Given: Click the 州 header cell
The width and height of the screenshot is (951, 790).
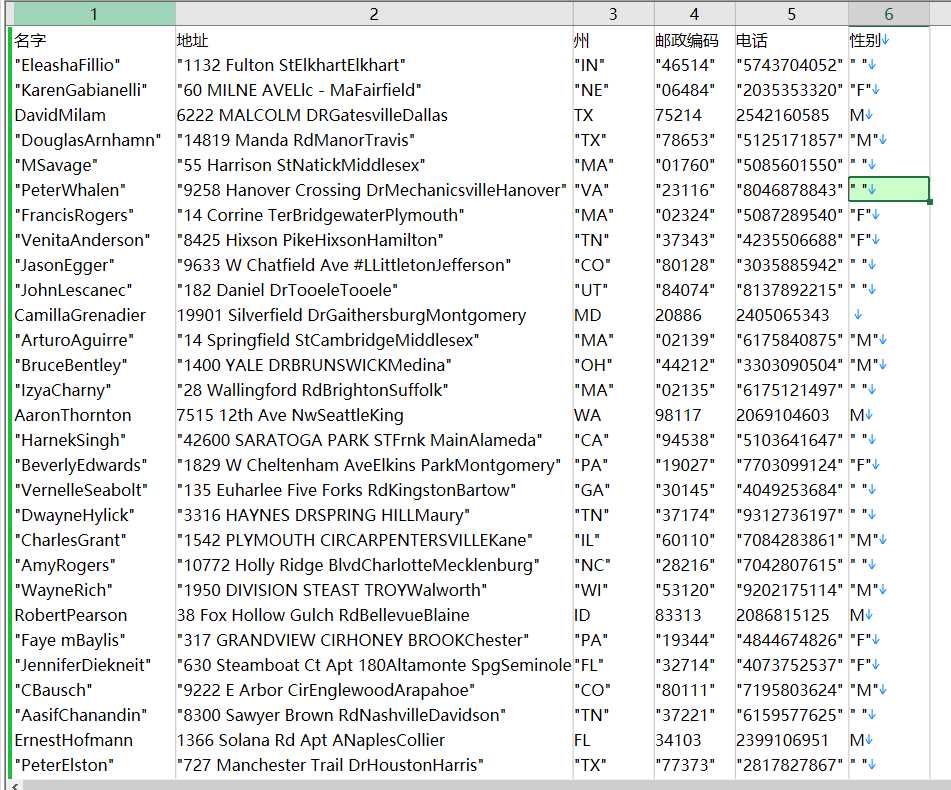Looking at the screenshot, I should tap(613, 41).
